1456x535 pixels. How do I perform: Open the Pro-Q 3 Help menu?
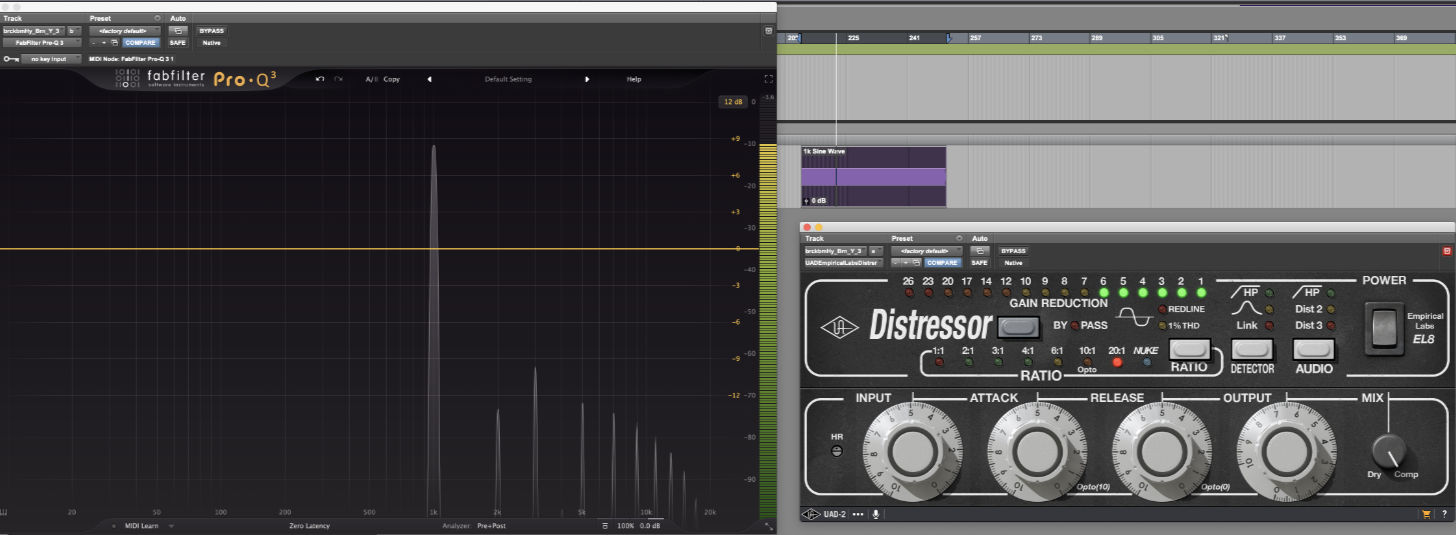pos(634,79)
